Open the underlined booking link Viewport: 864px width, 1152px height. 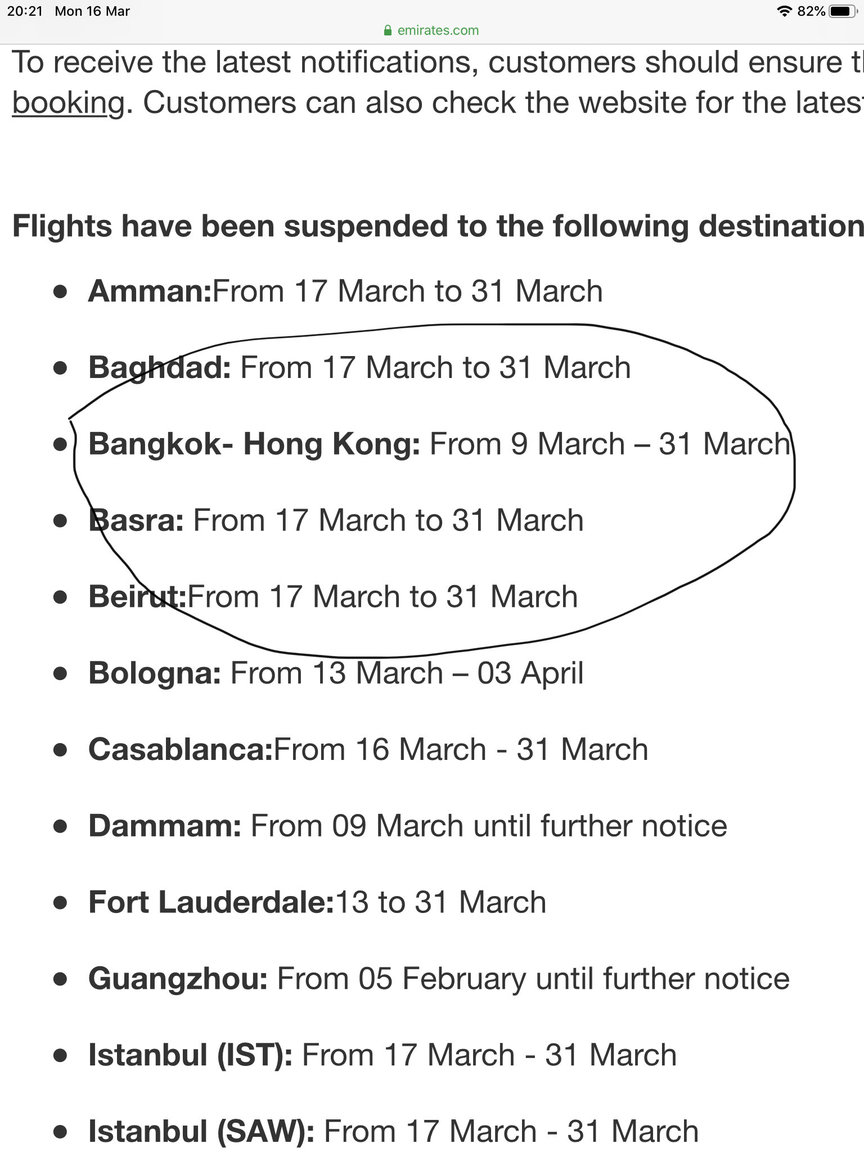click(x=68, y=103)
